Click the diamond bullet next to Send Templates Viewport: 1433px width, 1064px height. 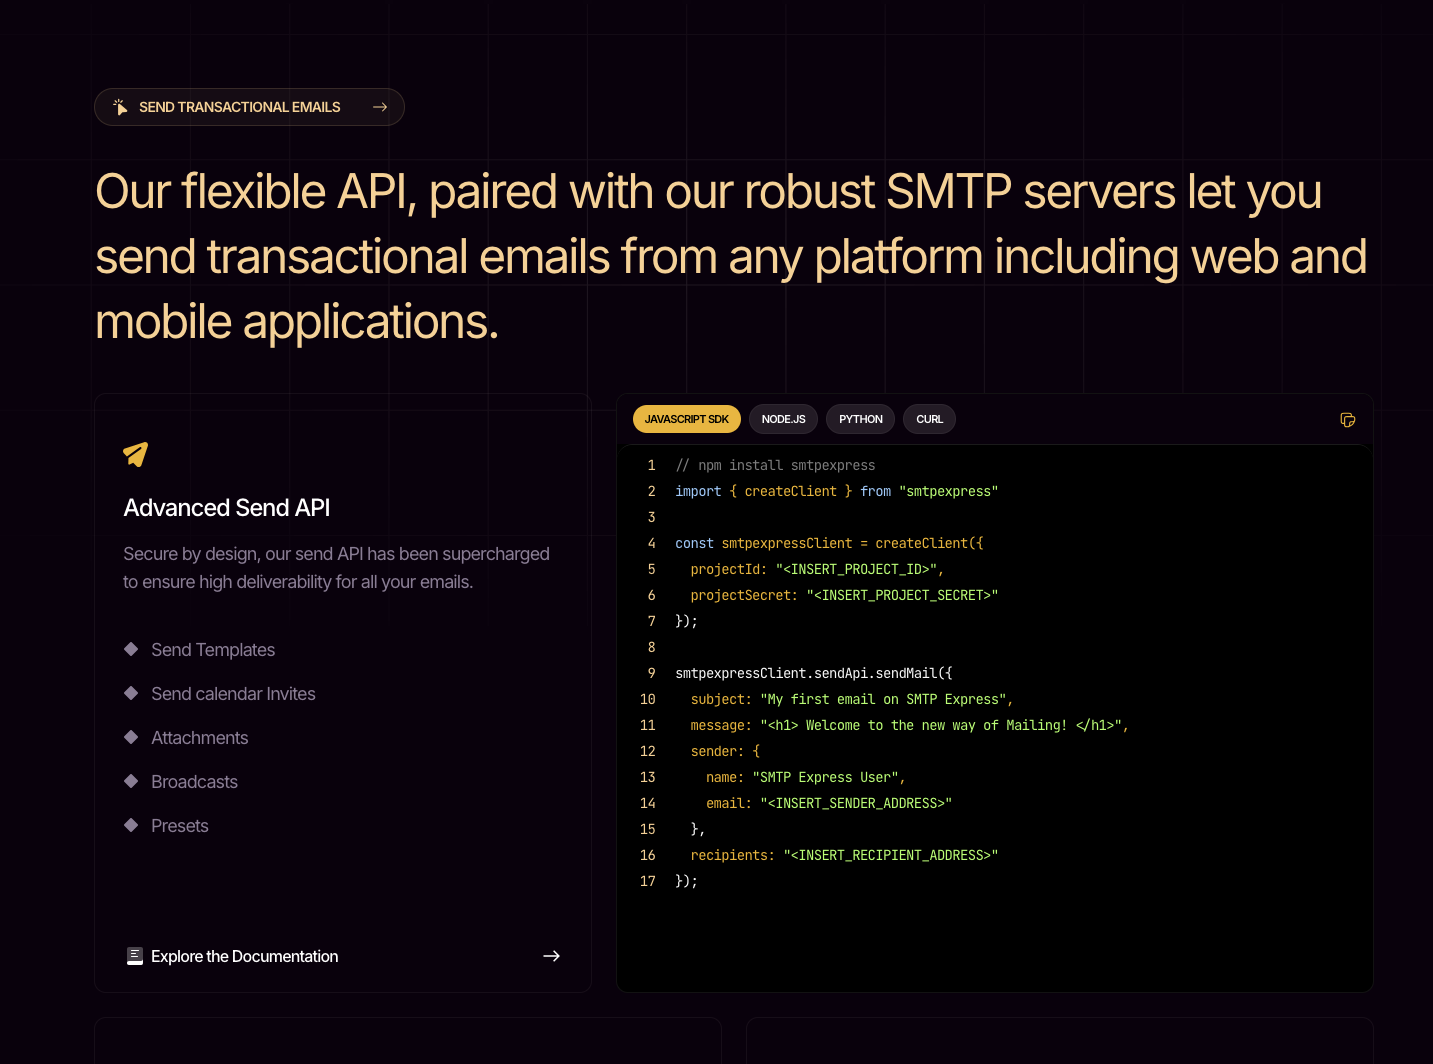tap(131, 649)
